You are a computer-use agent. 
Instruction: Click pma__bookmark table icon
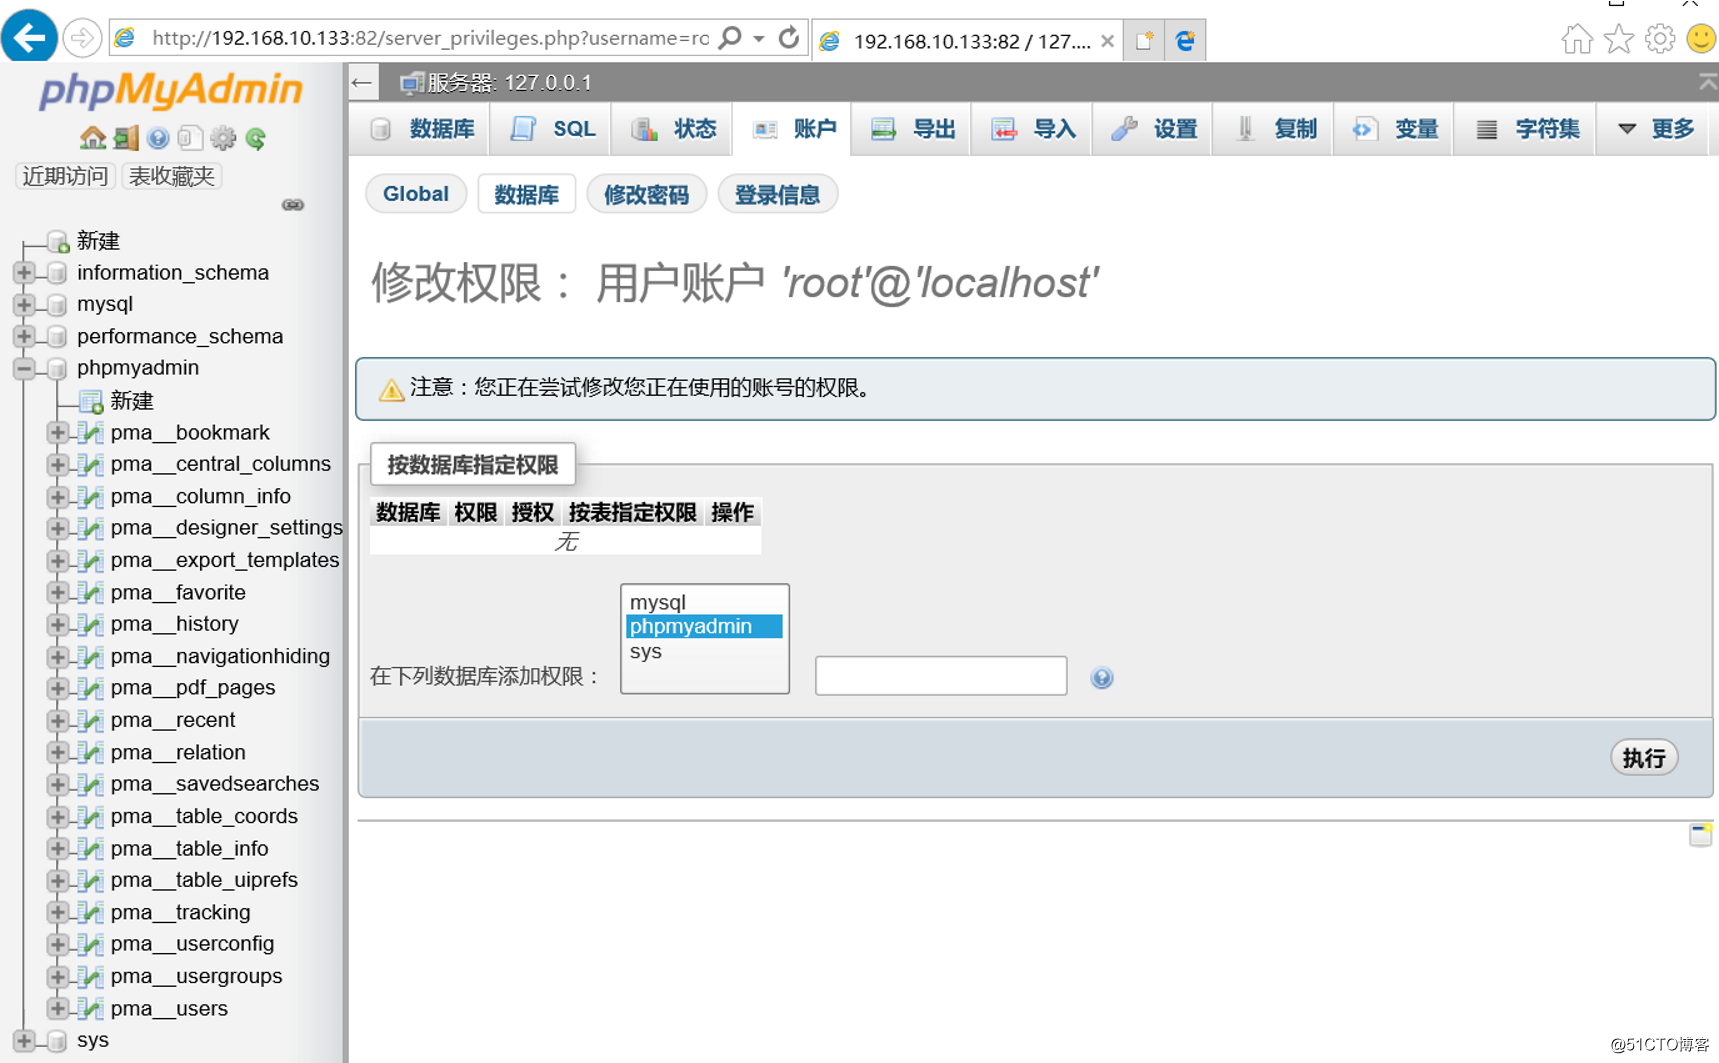(x=91, y=433)
